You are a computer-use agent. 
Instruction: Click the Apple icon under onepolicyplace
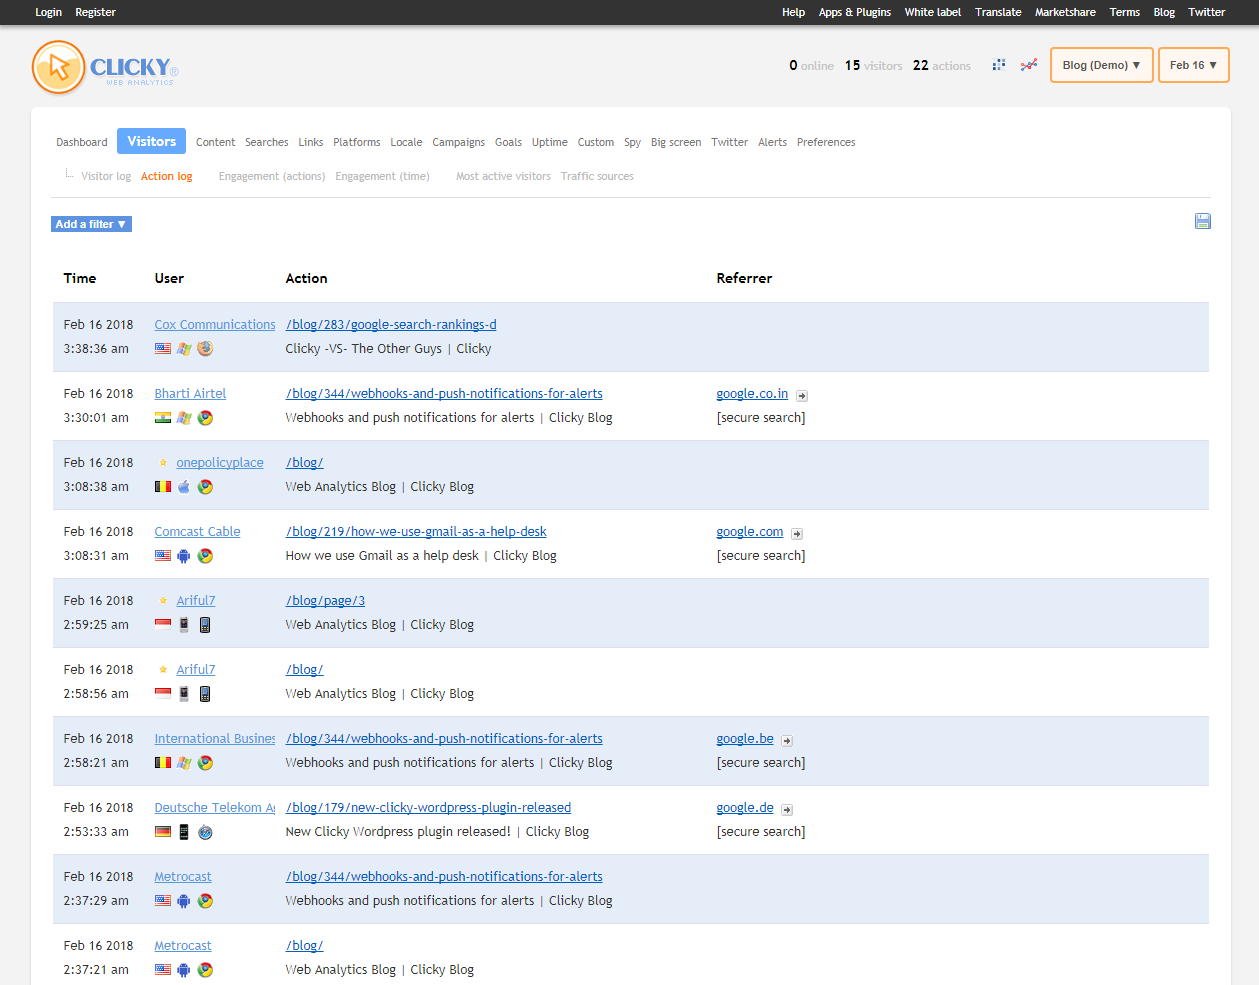click(184, 487)
